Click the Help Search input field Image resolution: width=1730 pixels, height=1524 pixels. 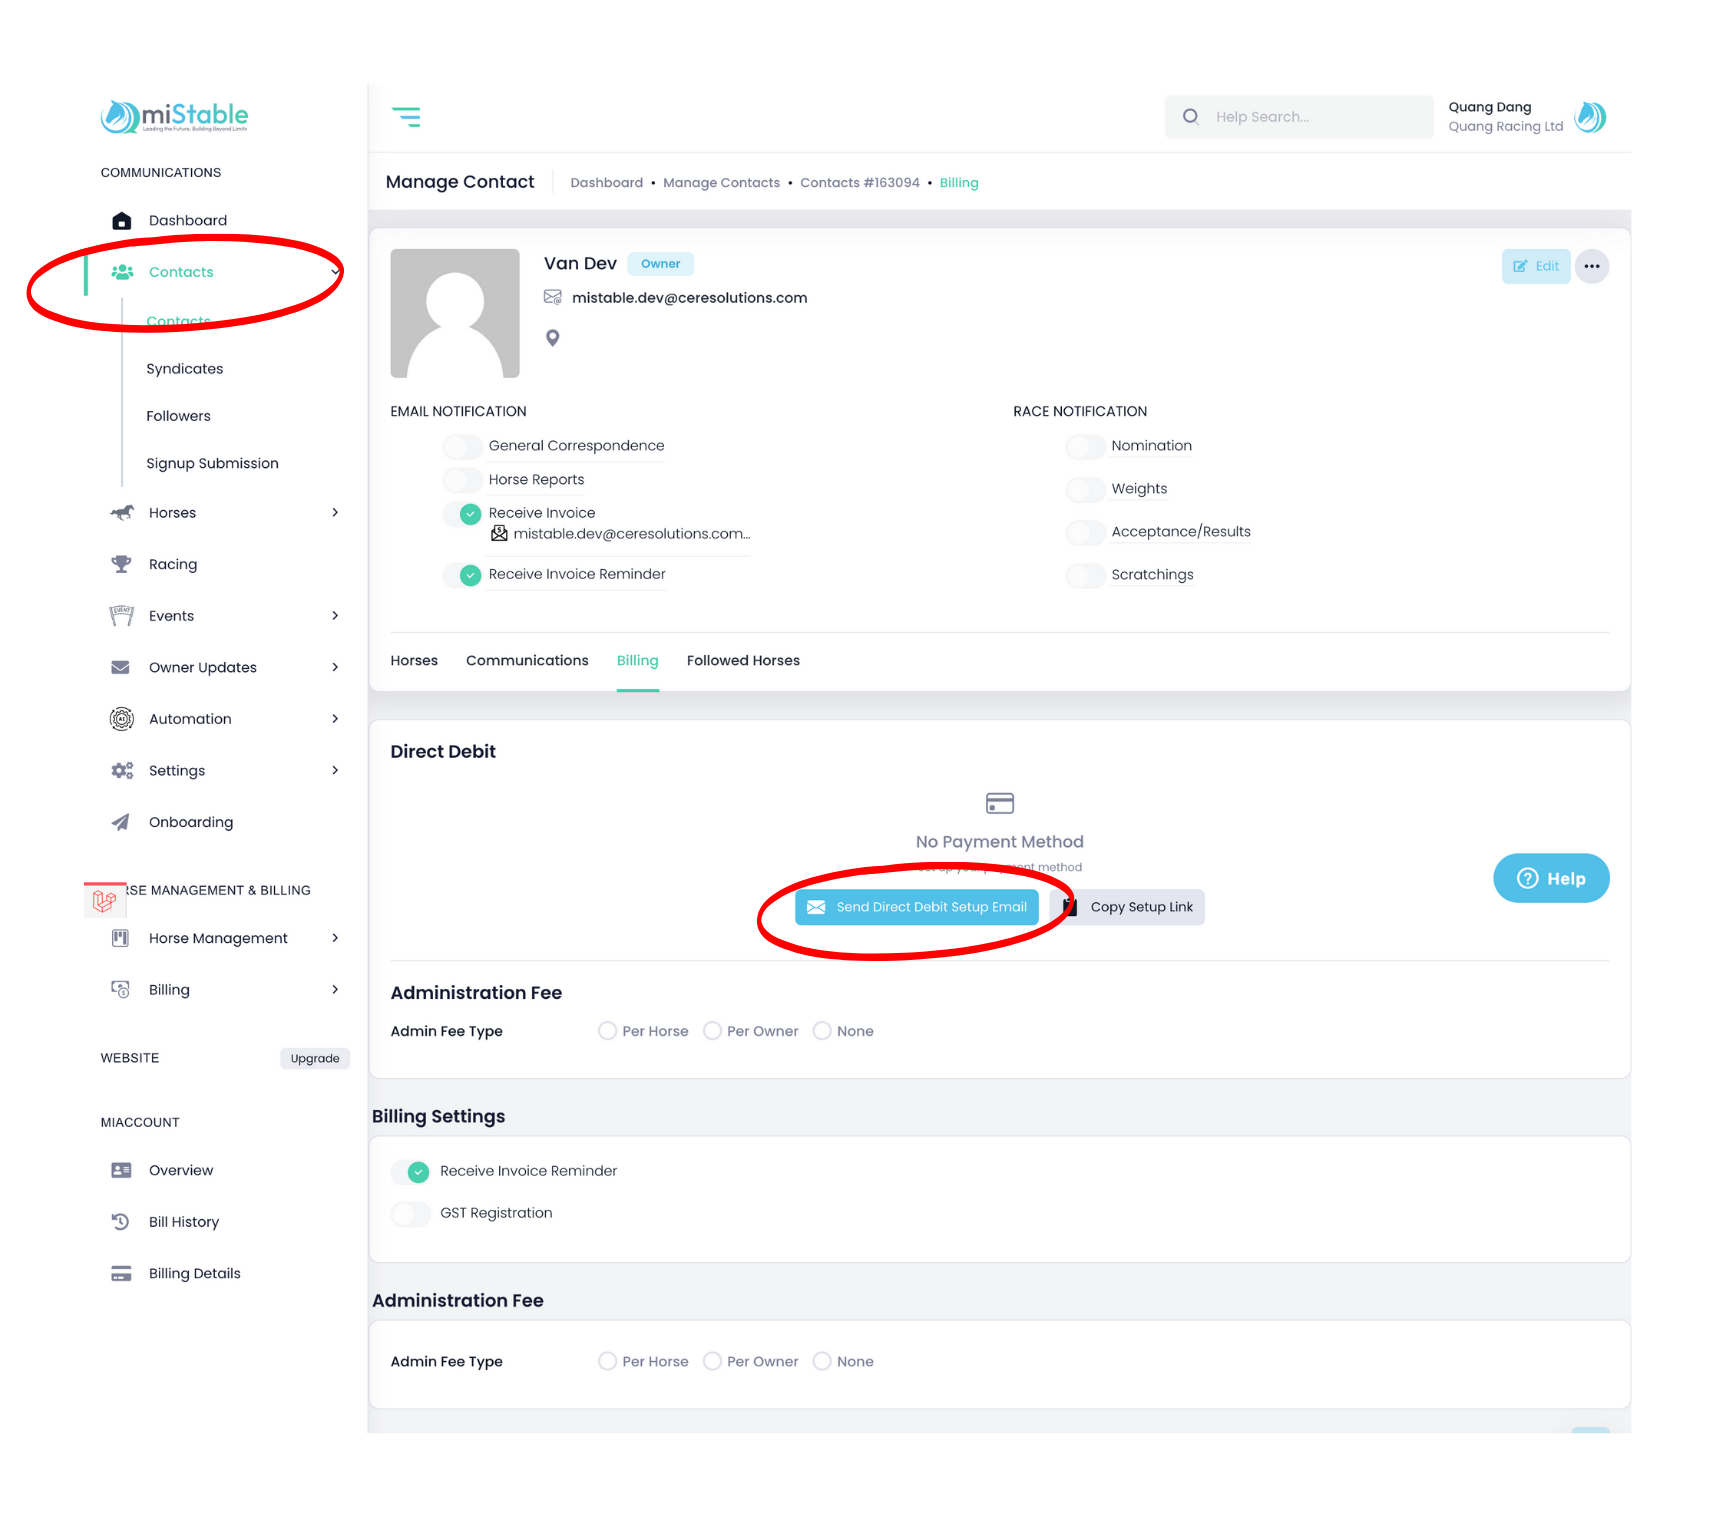point(1310,117)
